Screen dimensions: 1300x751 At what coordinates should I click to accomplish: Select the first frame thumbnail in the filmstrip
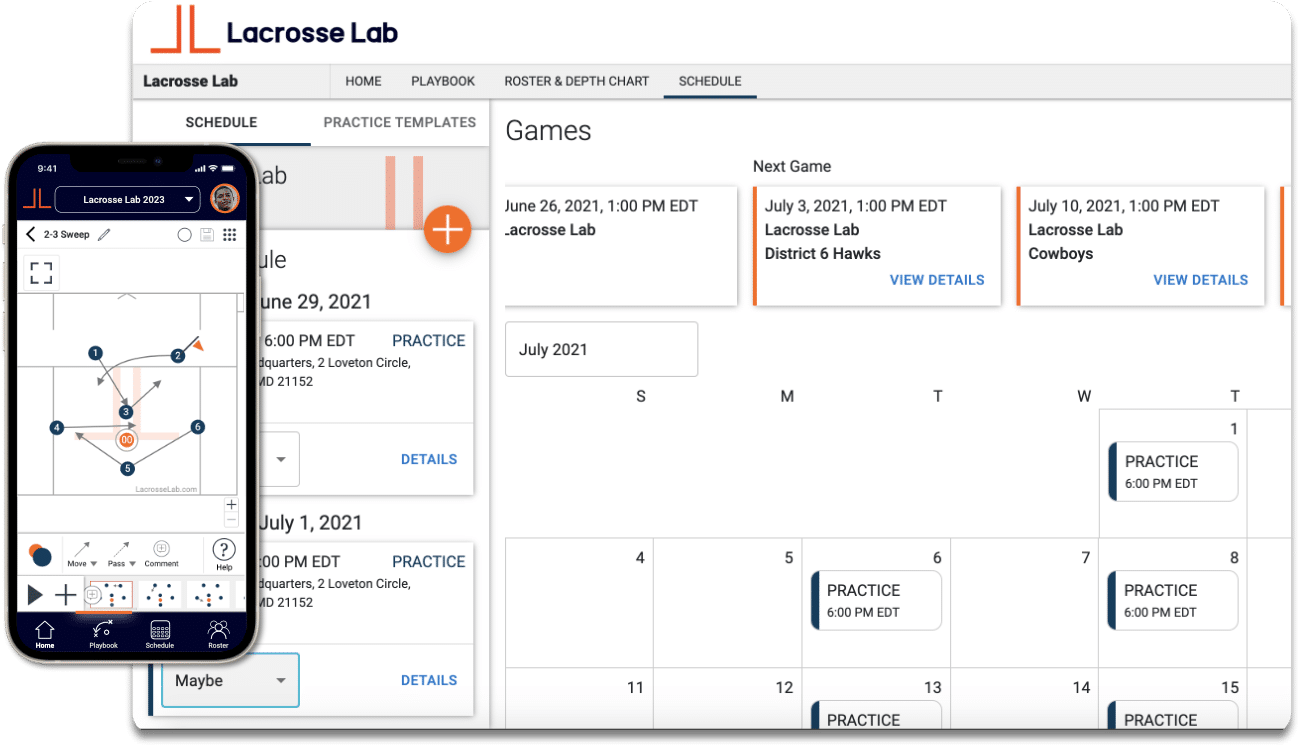click(x=113, y=594)
